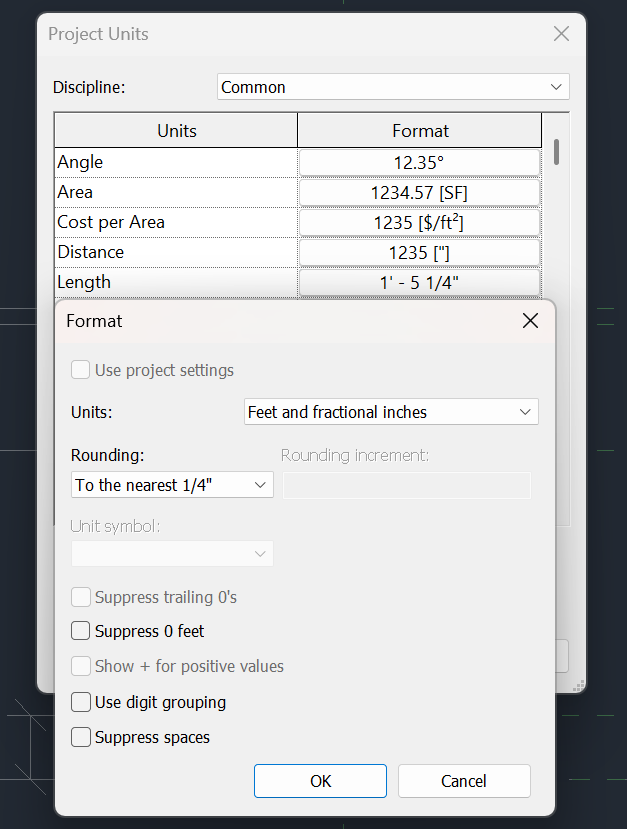The width and height of the screenshot is (627, 829).
Task: Cancel the Format dialog
Action: [464, 781]
